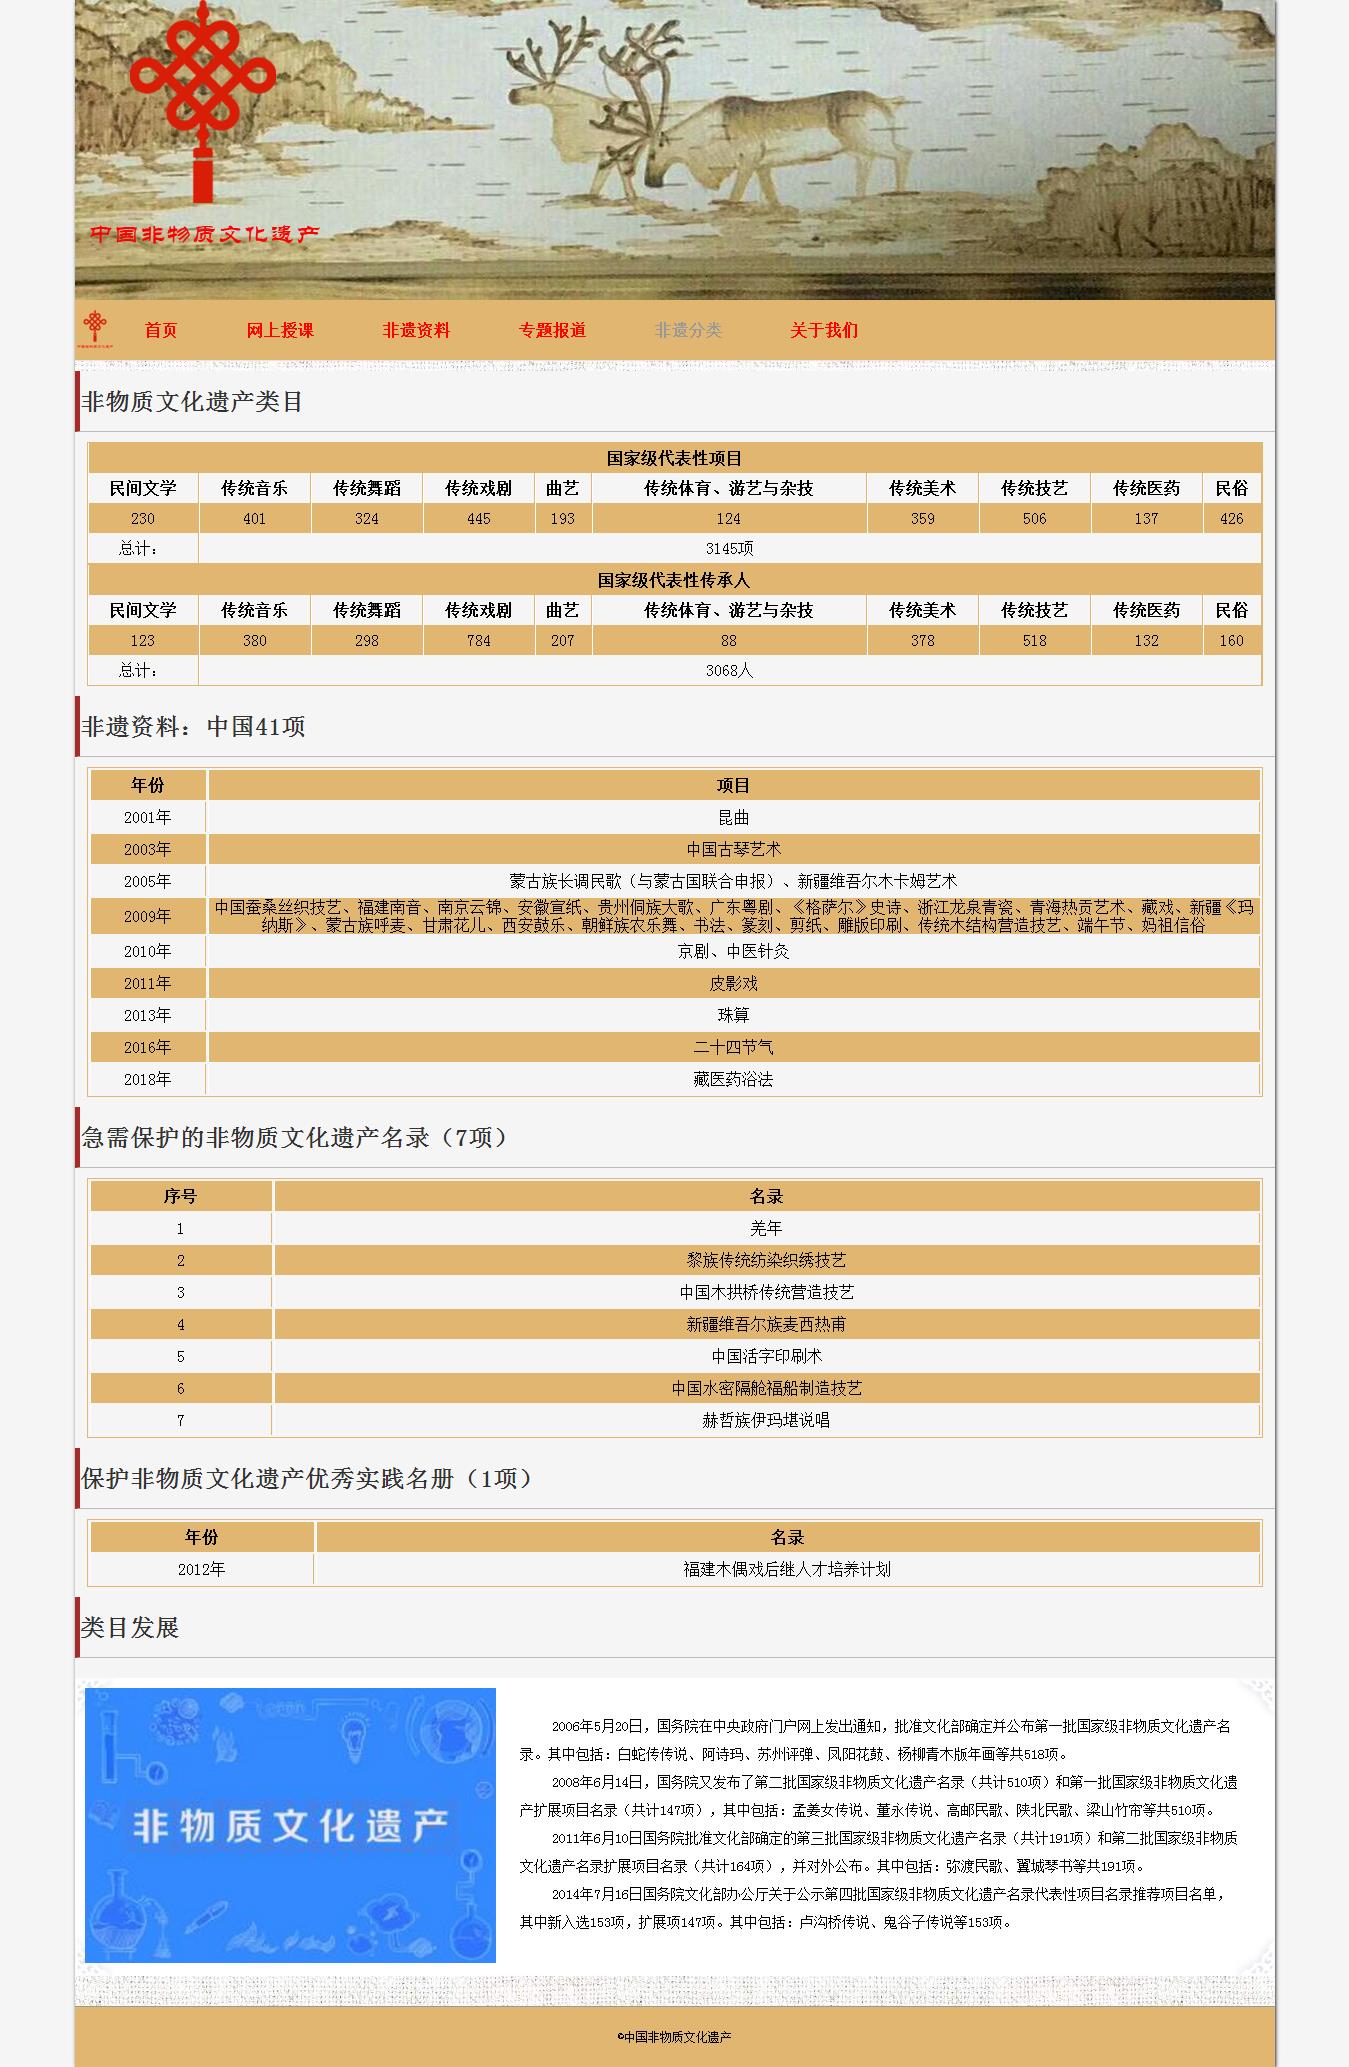
Task: Select the 2001年 row year cell
Action: (148, 817)
